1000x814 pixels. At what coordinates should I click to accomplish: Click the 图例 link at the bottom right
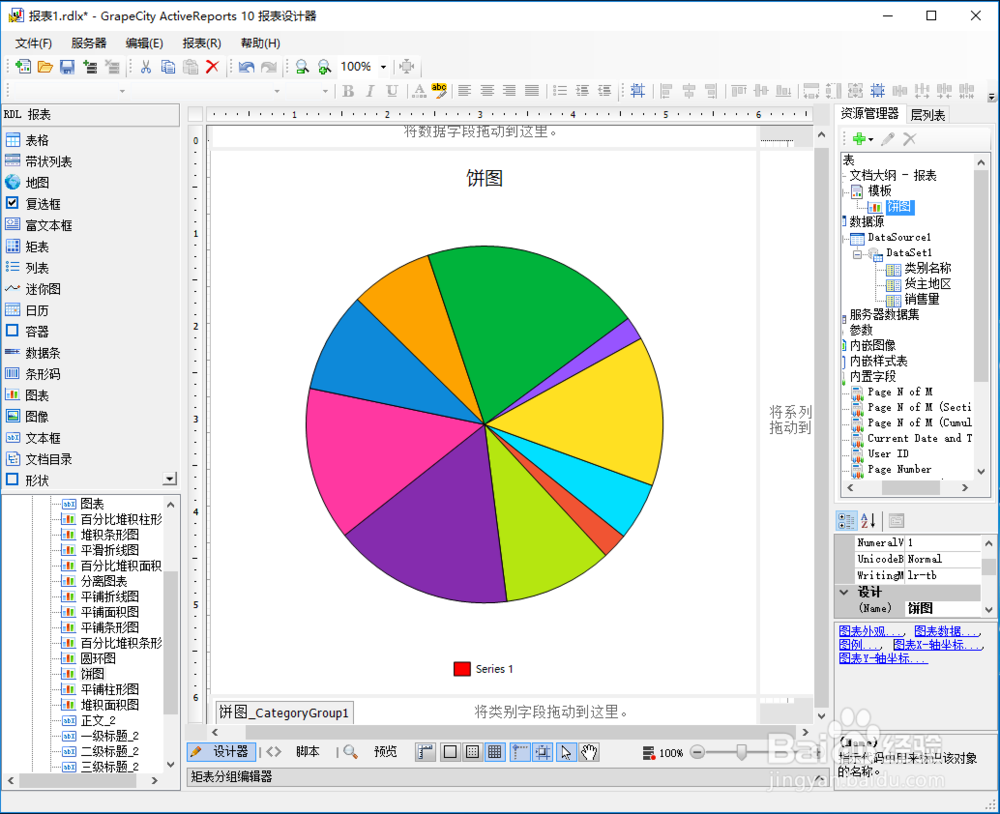pos(855,642)
